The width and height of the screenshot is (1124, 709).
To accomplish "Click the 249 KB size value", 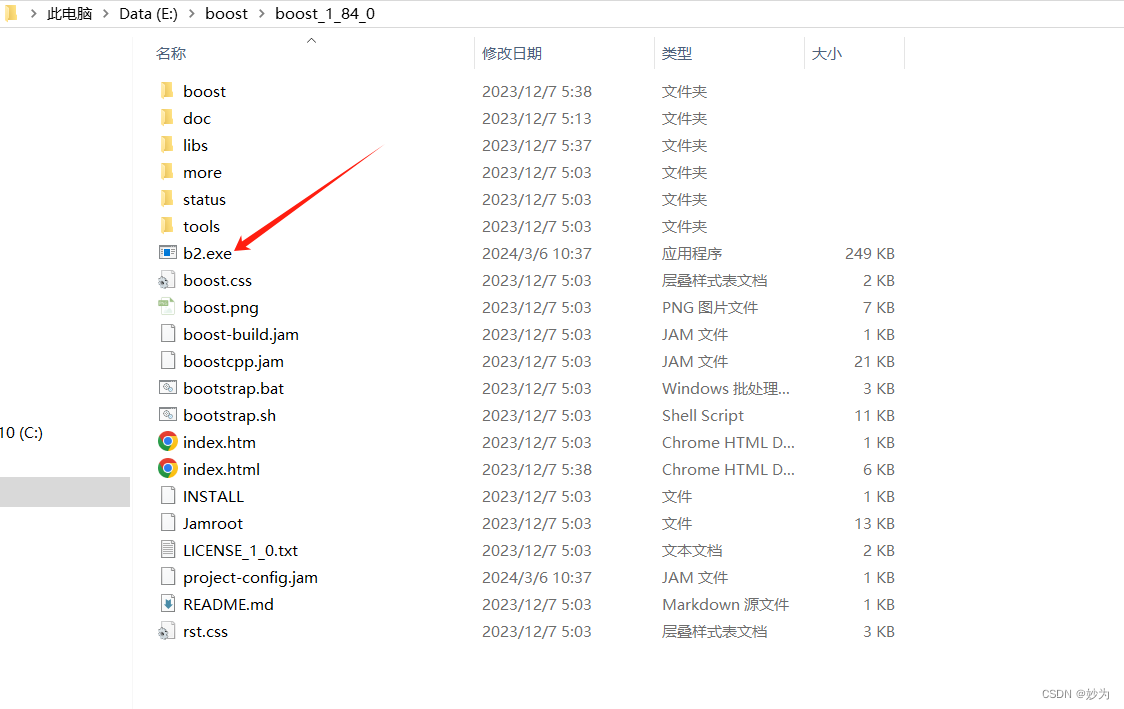I will [870, 253].
